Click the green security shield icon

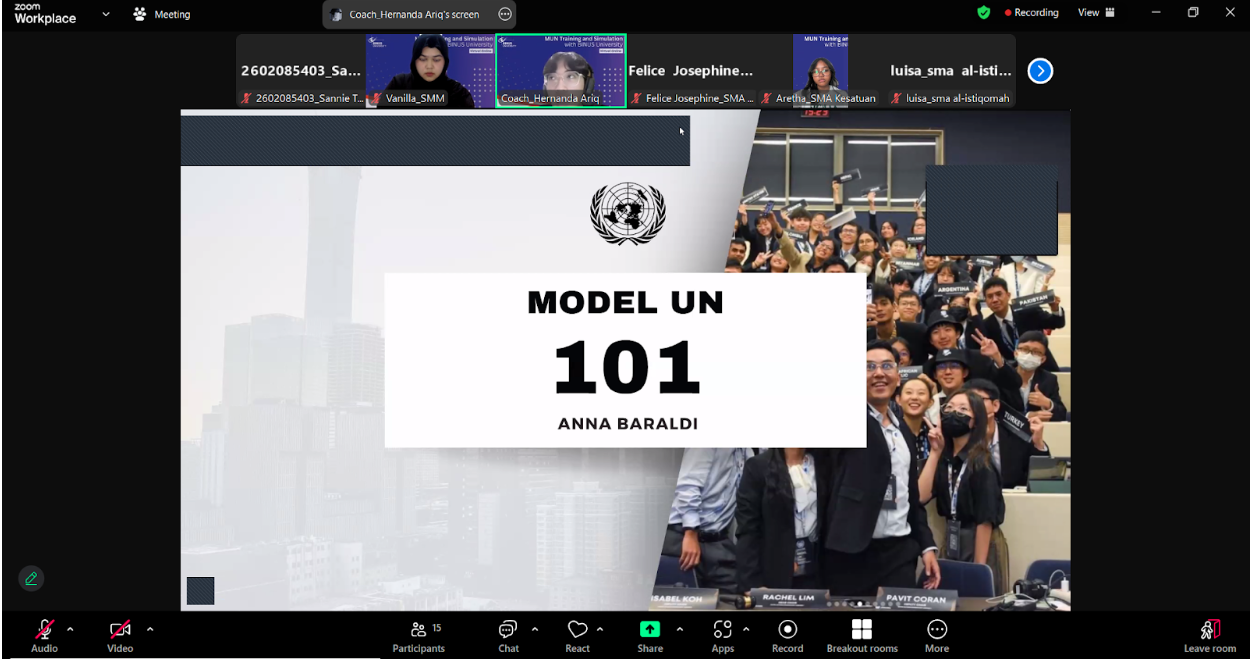984,13
